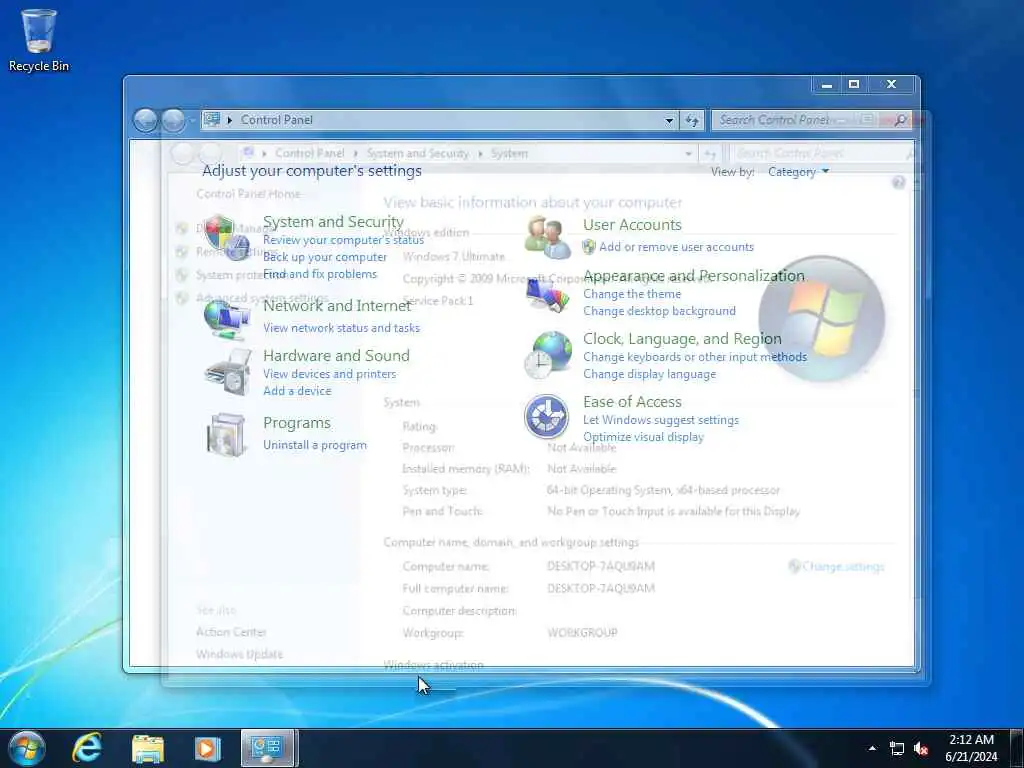1024x768 pixels.
Task: Click the Control Panel address bar icon
Action: pos(212,120)
